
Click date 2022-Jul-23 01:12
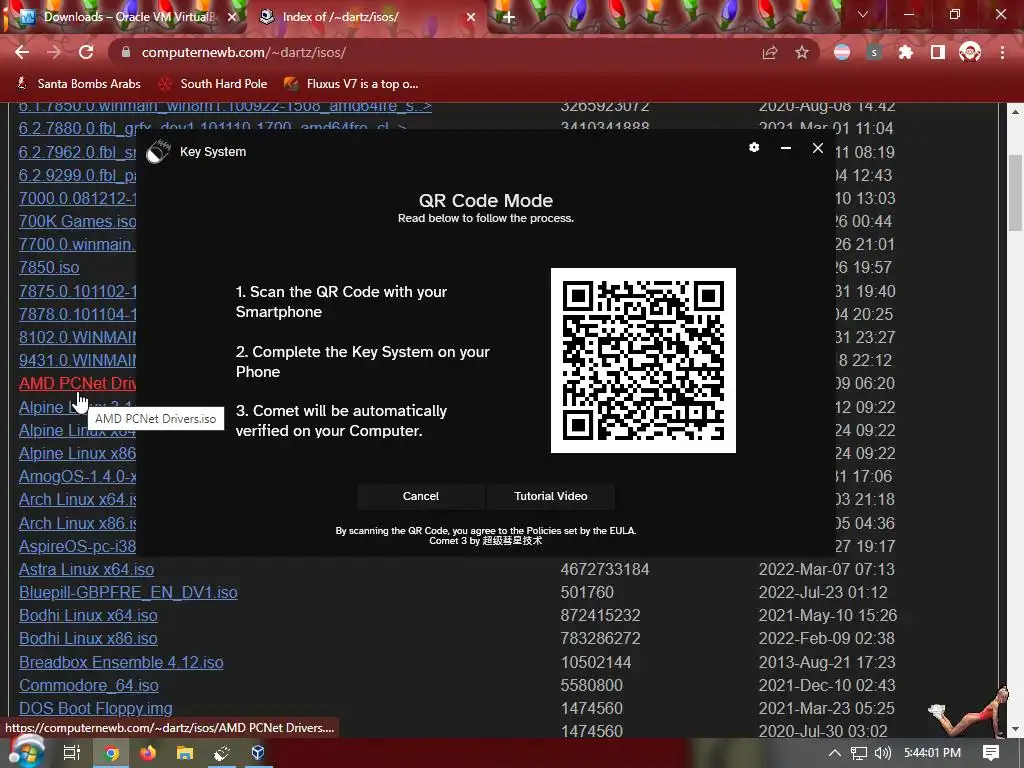click(x=823, y=592)
